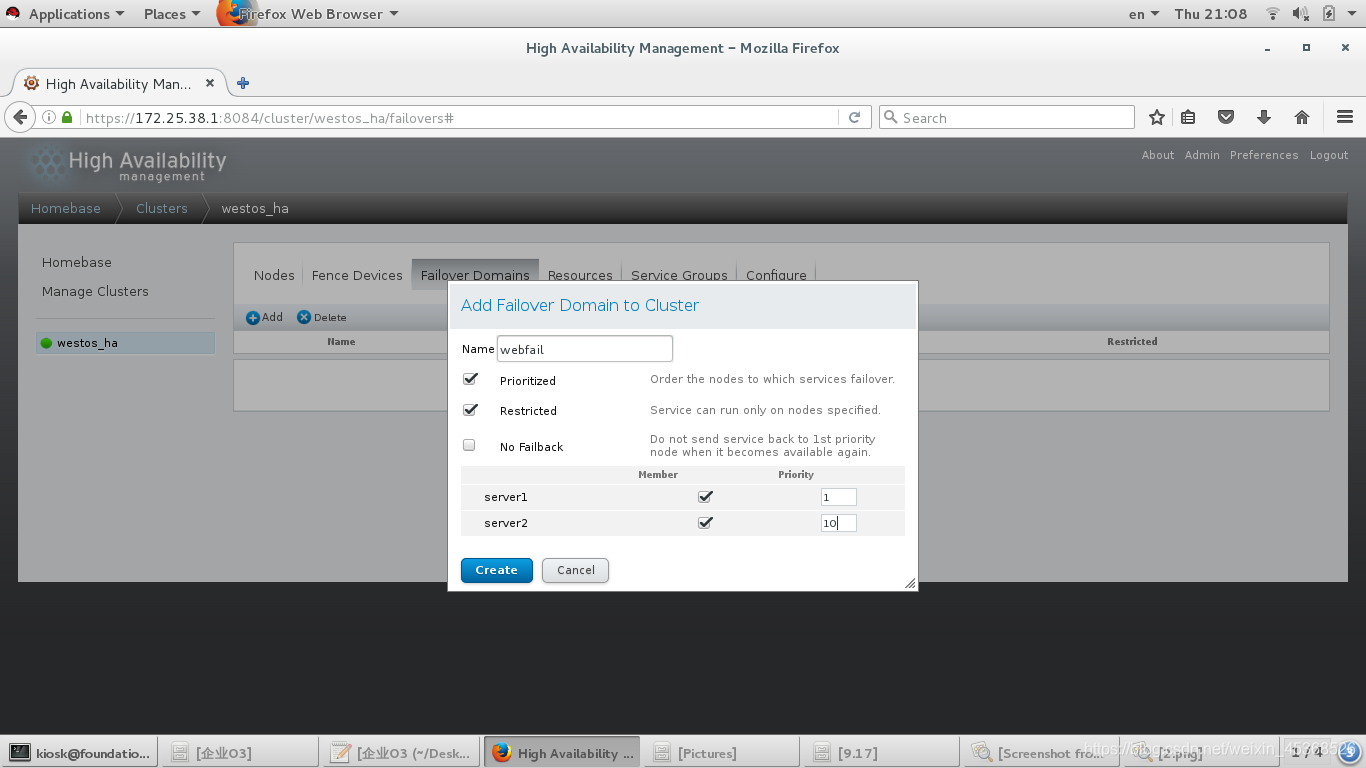Click the Restricted column header
The image size is (1366, 768).
pos(1132,342)
